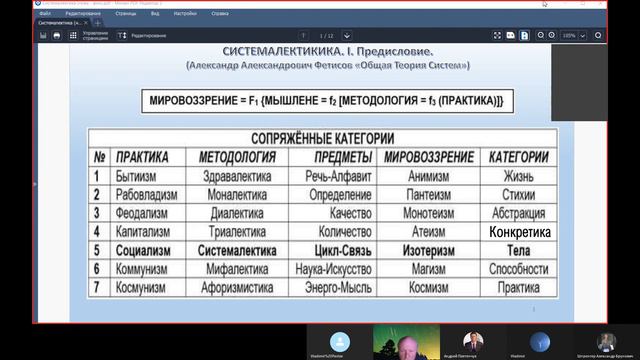Image resolution: width=640 pixels, height=360 pixels.
Task: Click cell Триалектика in table
Action: click(237, 232)
